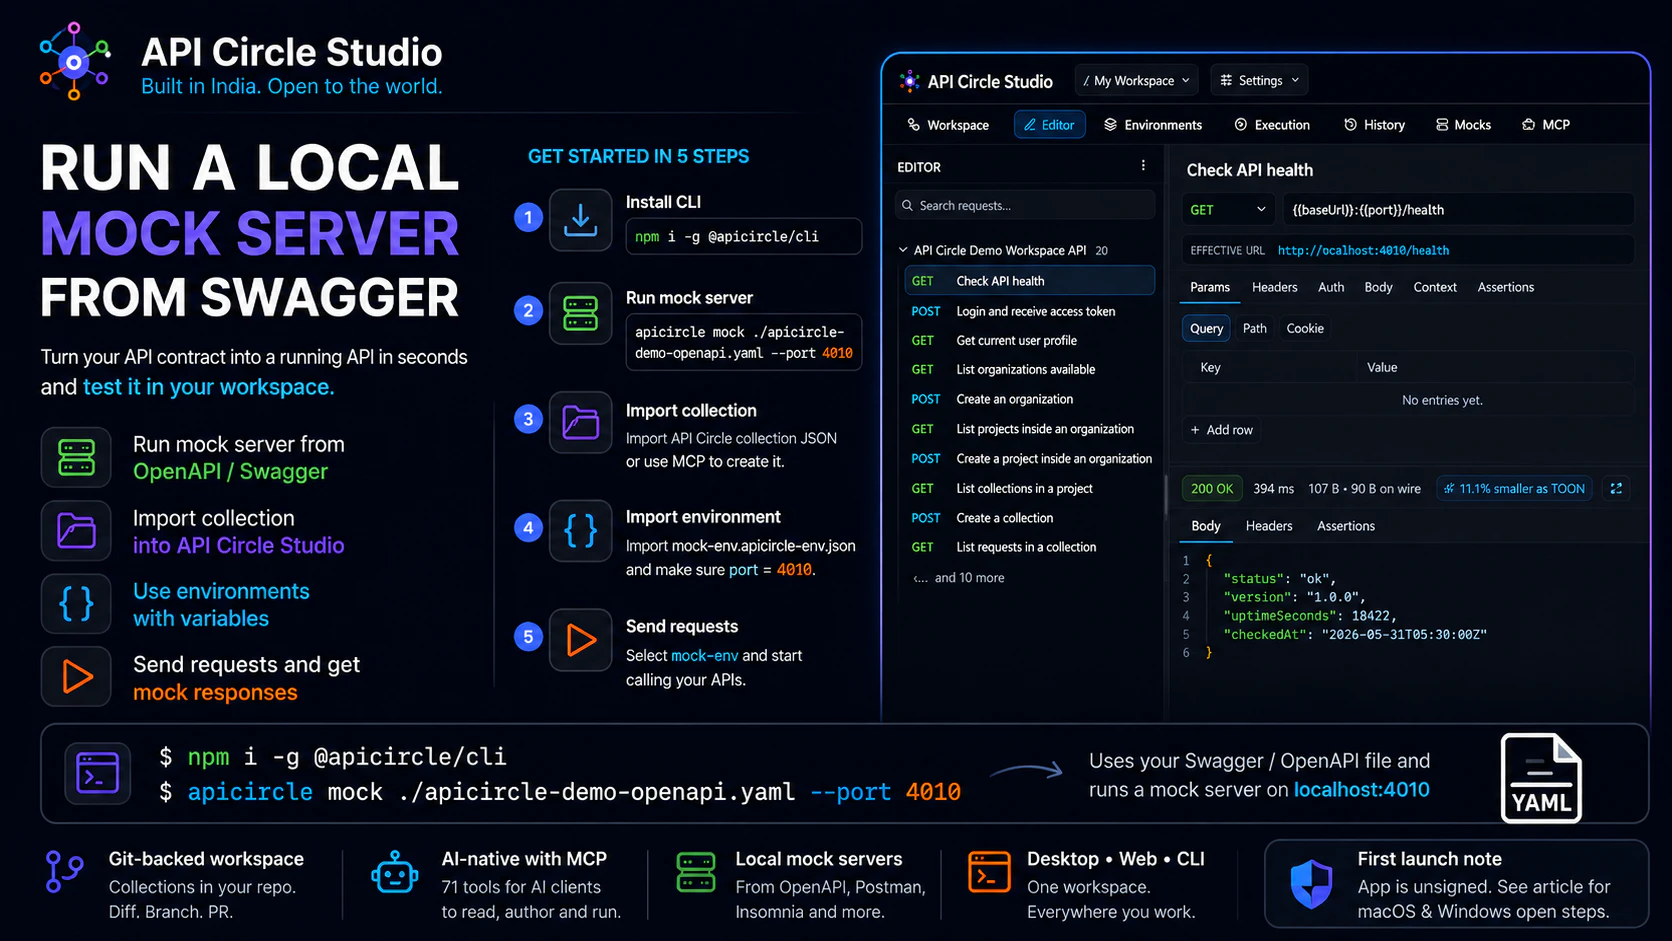
Task: Click the 200 OK status badge
Action: [1212, 488]
